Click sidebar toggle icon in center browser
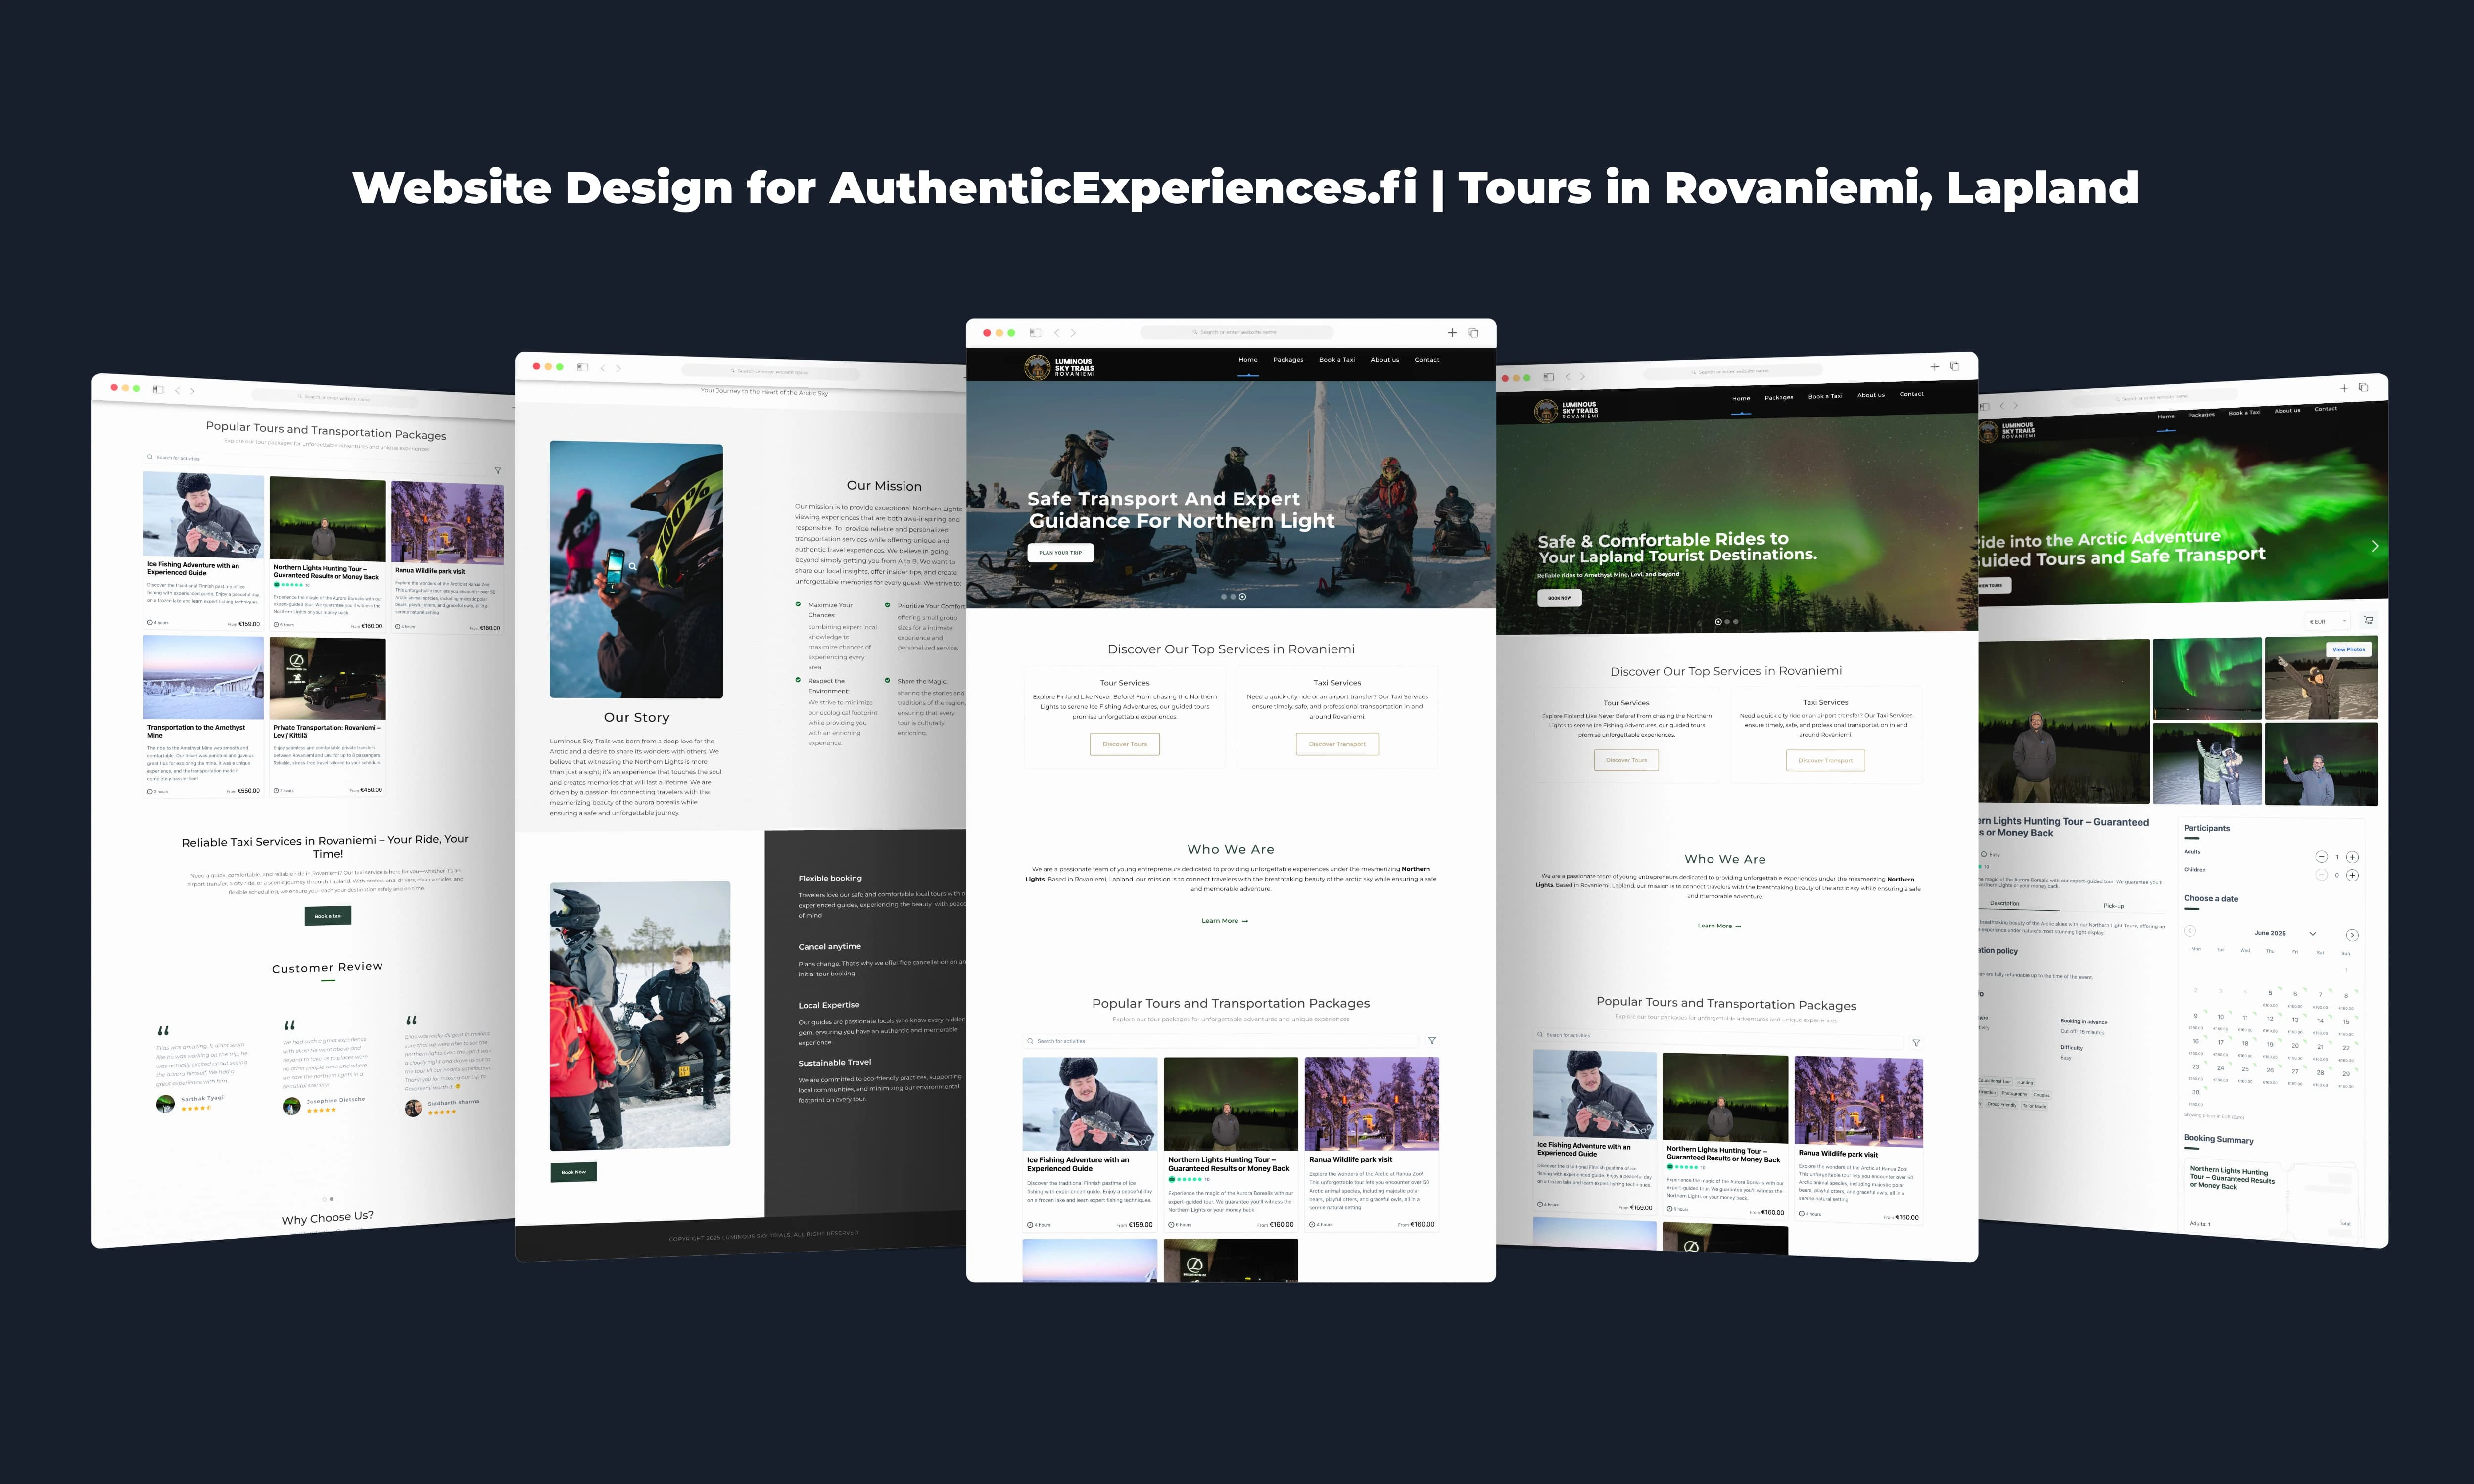Screen dimensions: 2474x1484 [x=1035, y=333]
